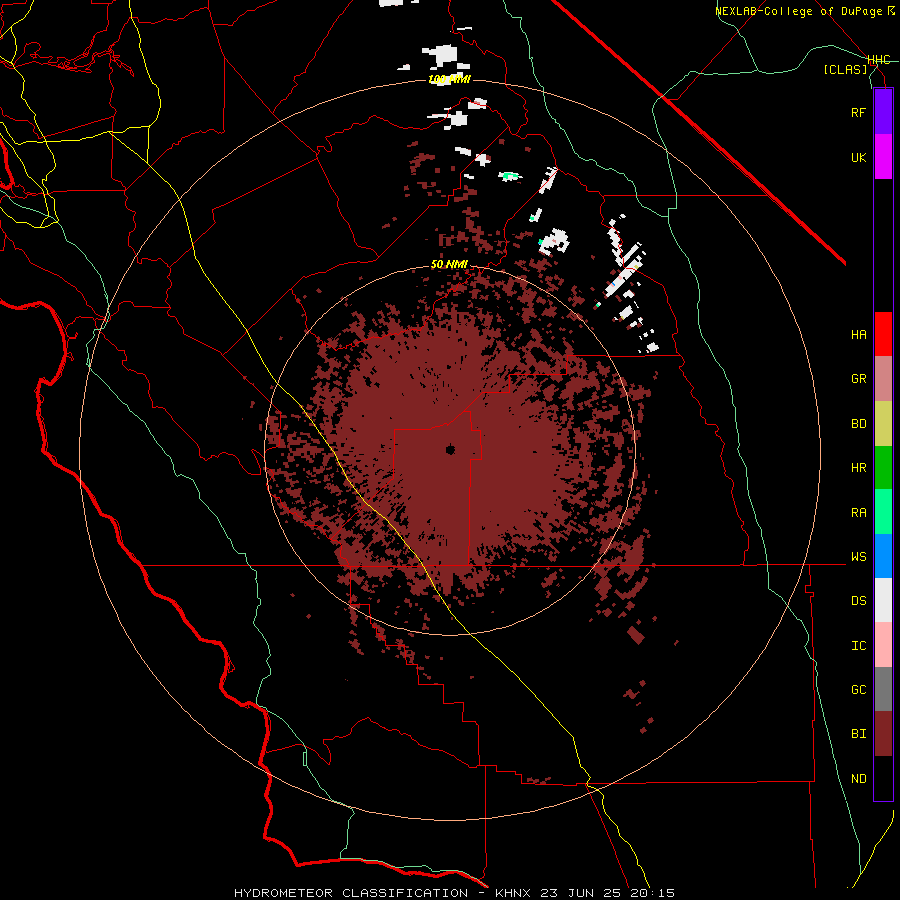Click the Hydrometeor Classification KHNX title text
Screen dimensions: 900x900
[x=454, y=893]
